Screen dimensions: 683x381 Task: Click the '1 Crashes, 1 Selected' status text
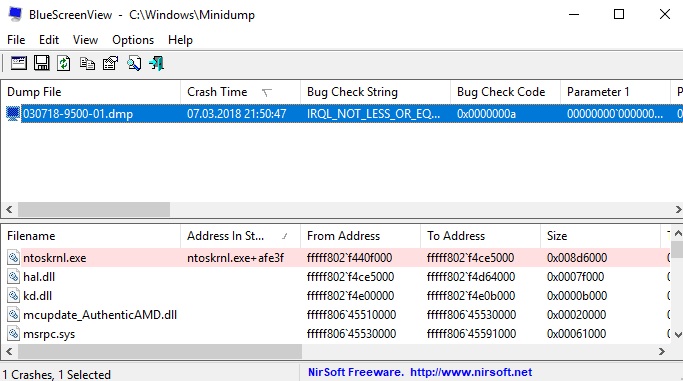tap(57, 374)
